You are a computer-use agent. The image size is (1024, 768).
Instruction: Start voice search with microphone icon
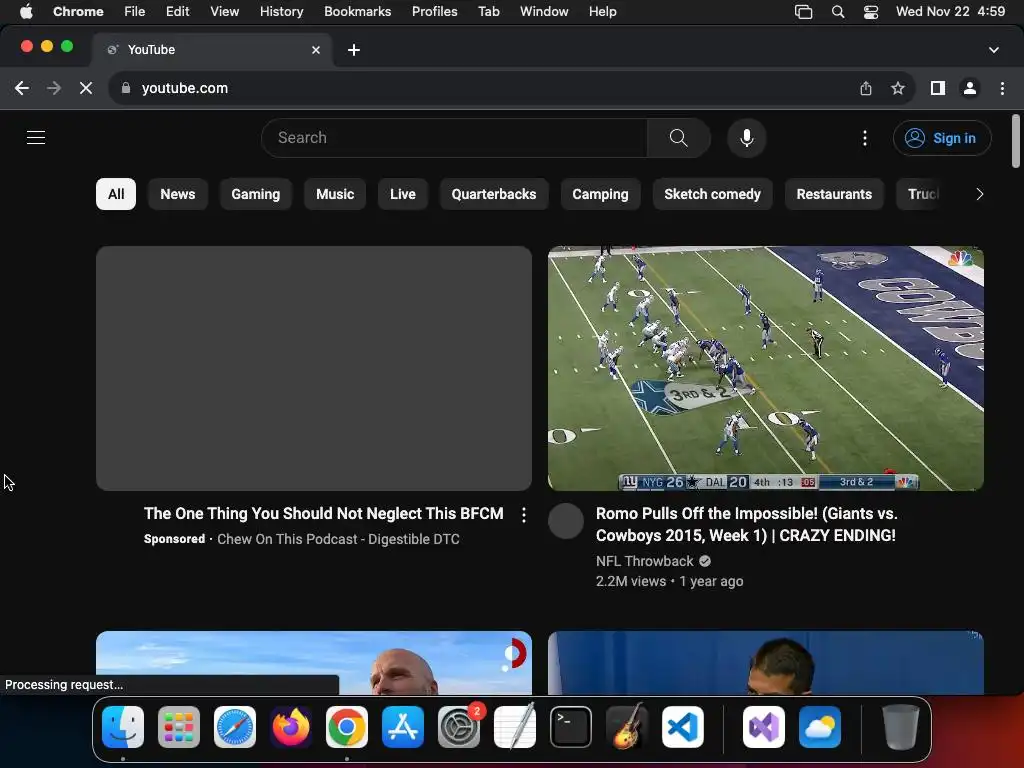pyautogui.click(x=746, y=138)
